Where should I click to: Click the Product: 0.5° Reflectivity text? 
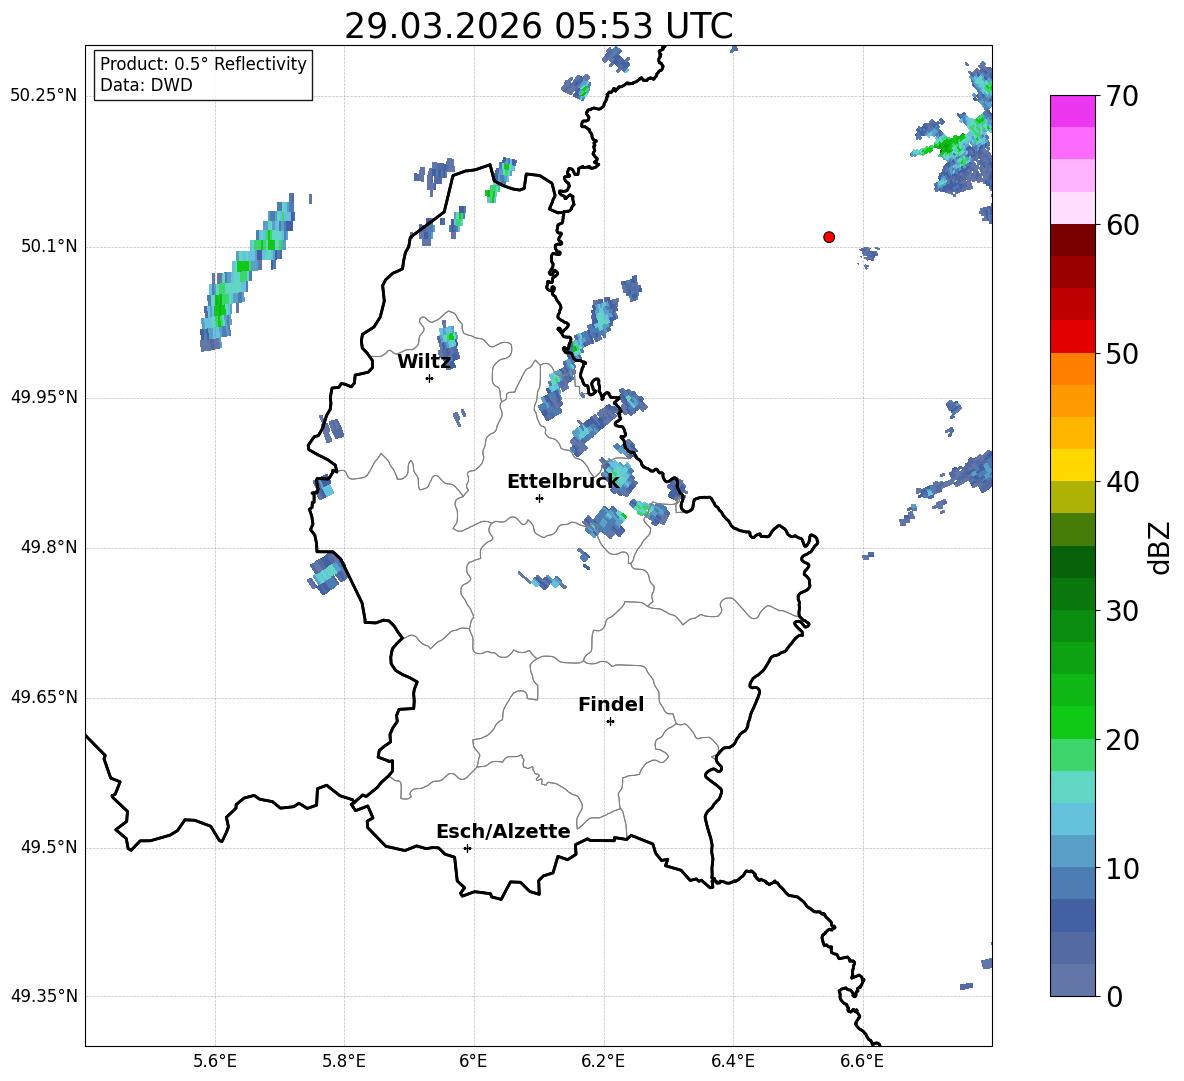pos(203,64)
